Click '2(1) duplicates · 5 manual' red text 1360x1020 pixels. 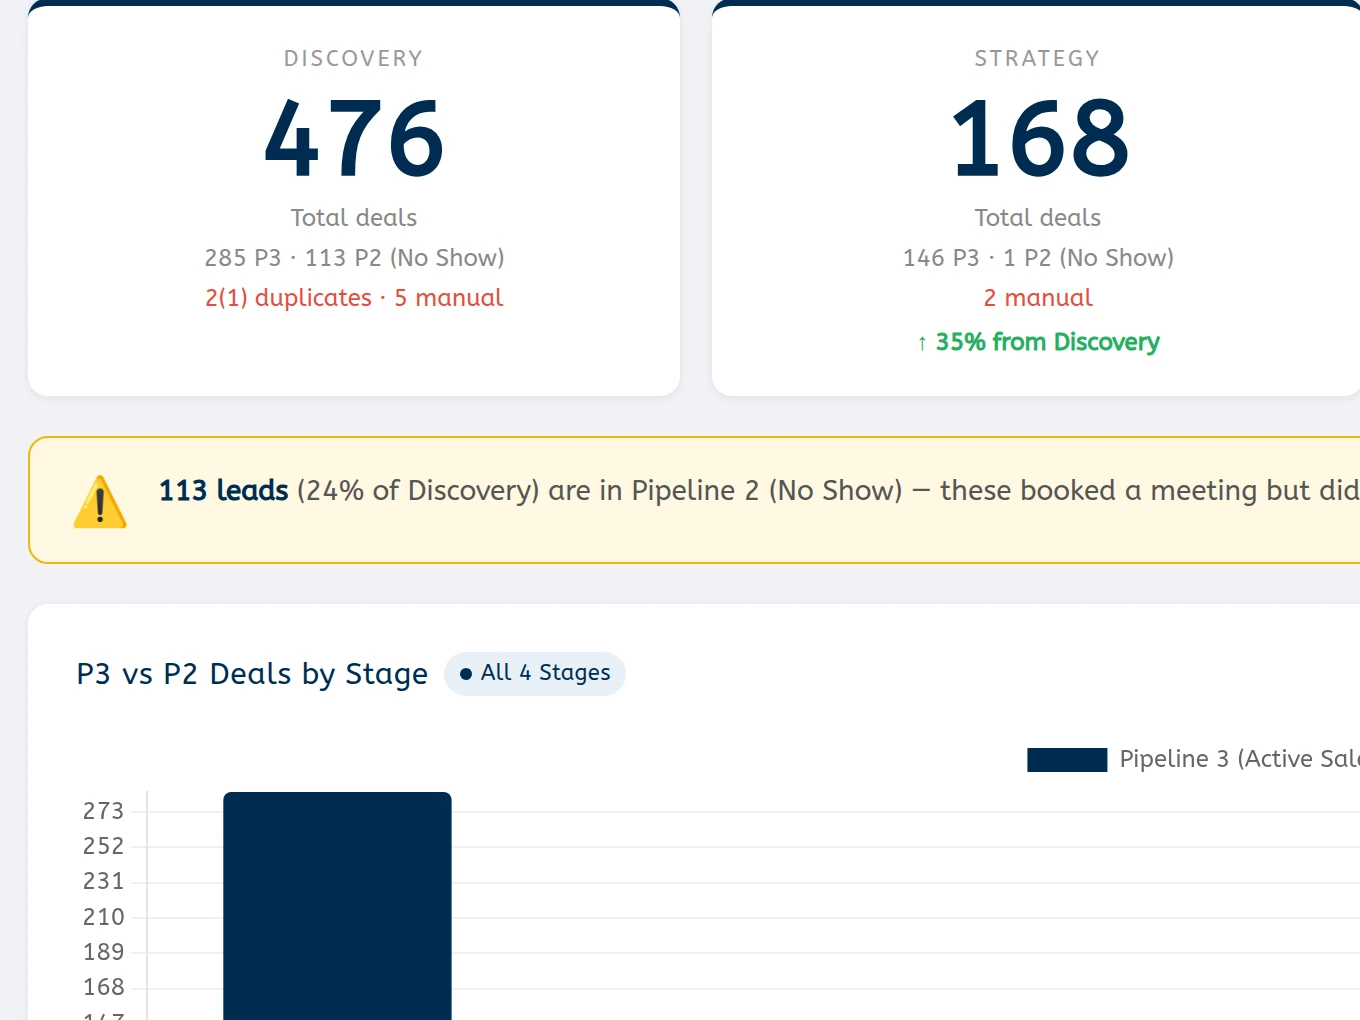(354, 298)
